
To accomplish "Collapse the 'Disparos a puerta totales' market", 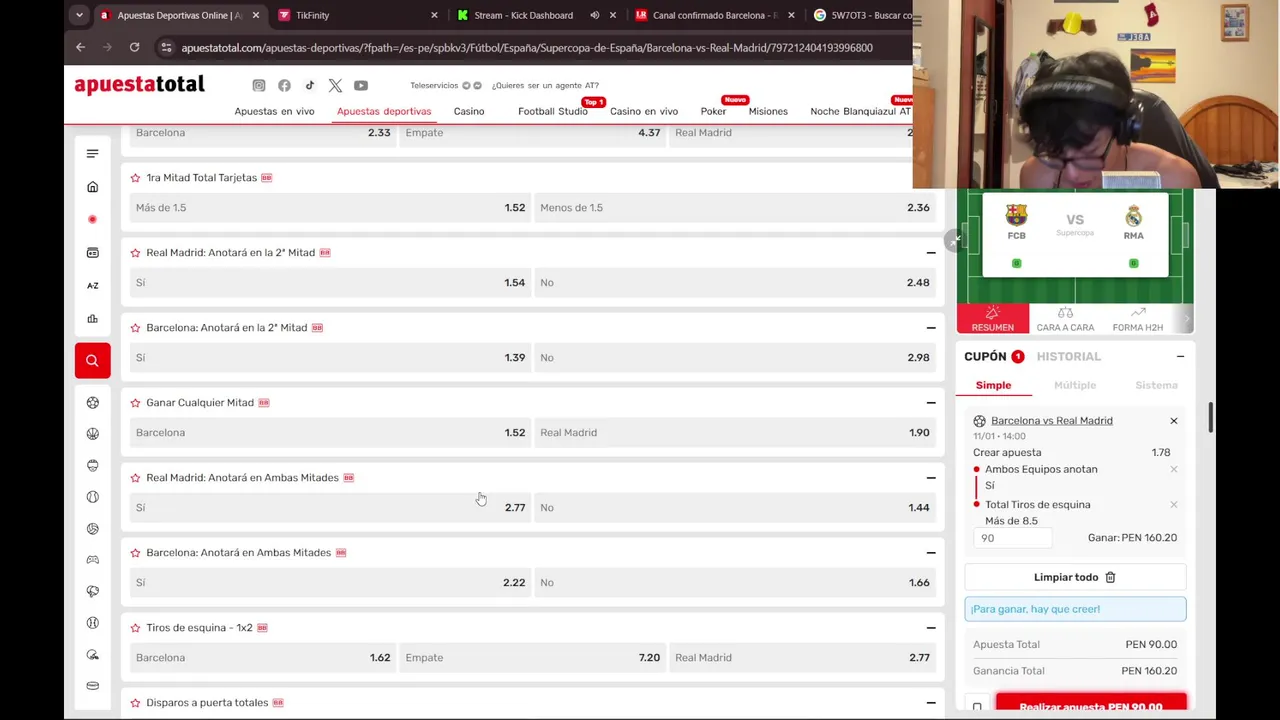I will click(931, 702).
